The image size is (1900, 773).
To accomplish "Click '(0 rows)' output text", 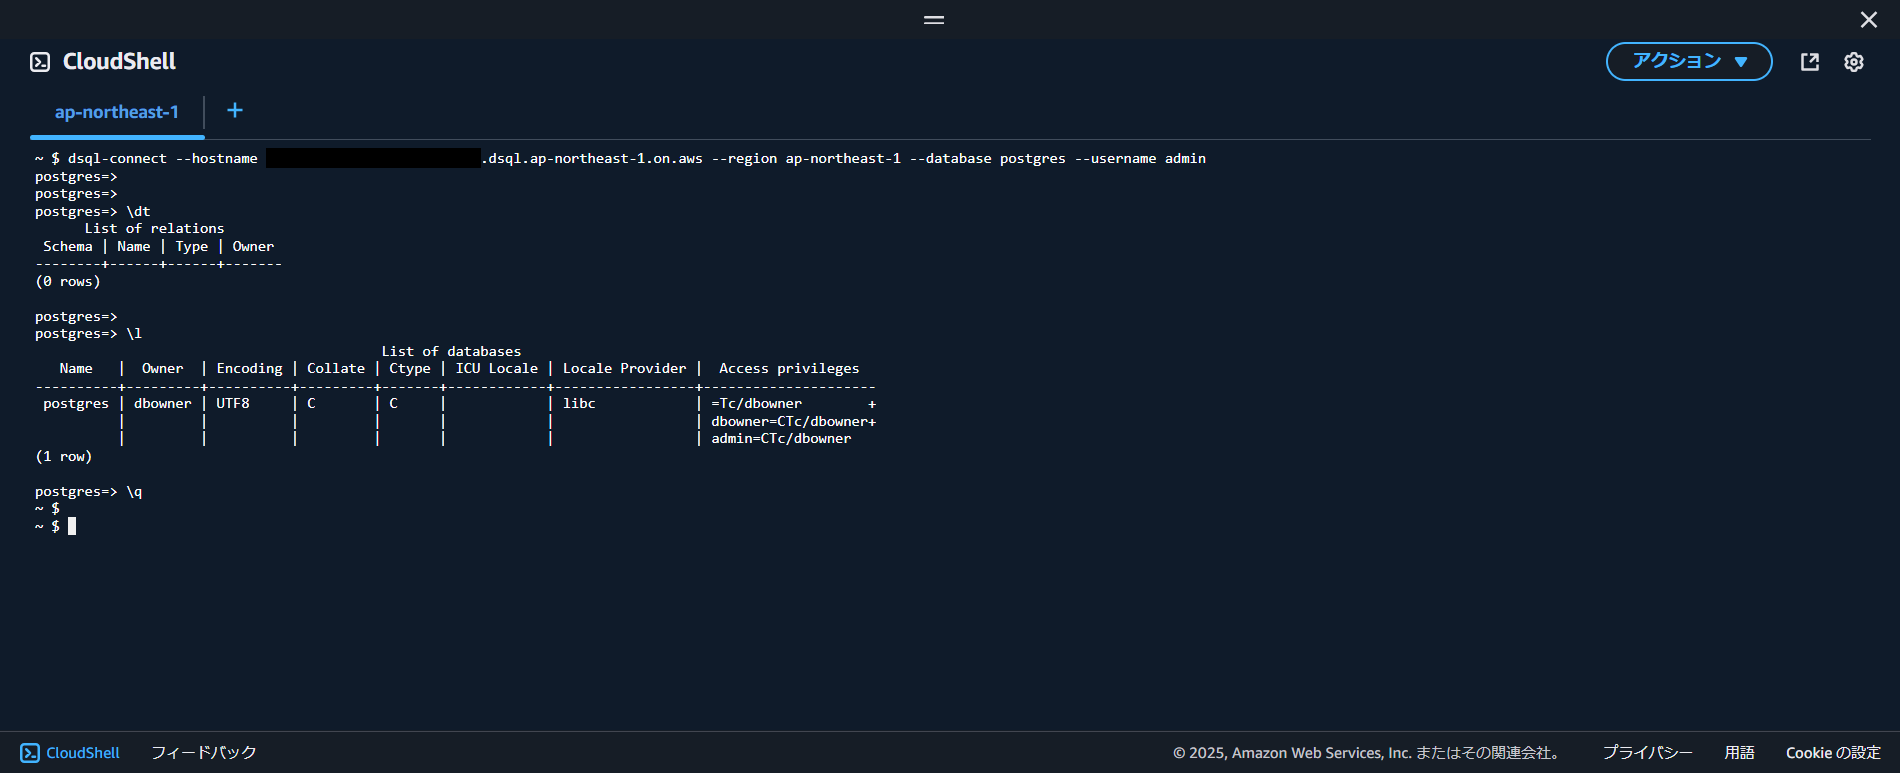I will 68,281.
